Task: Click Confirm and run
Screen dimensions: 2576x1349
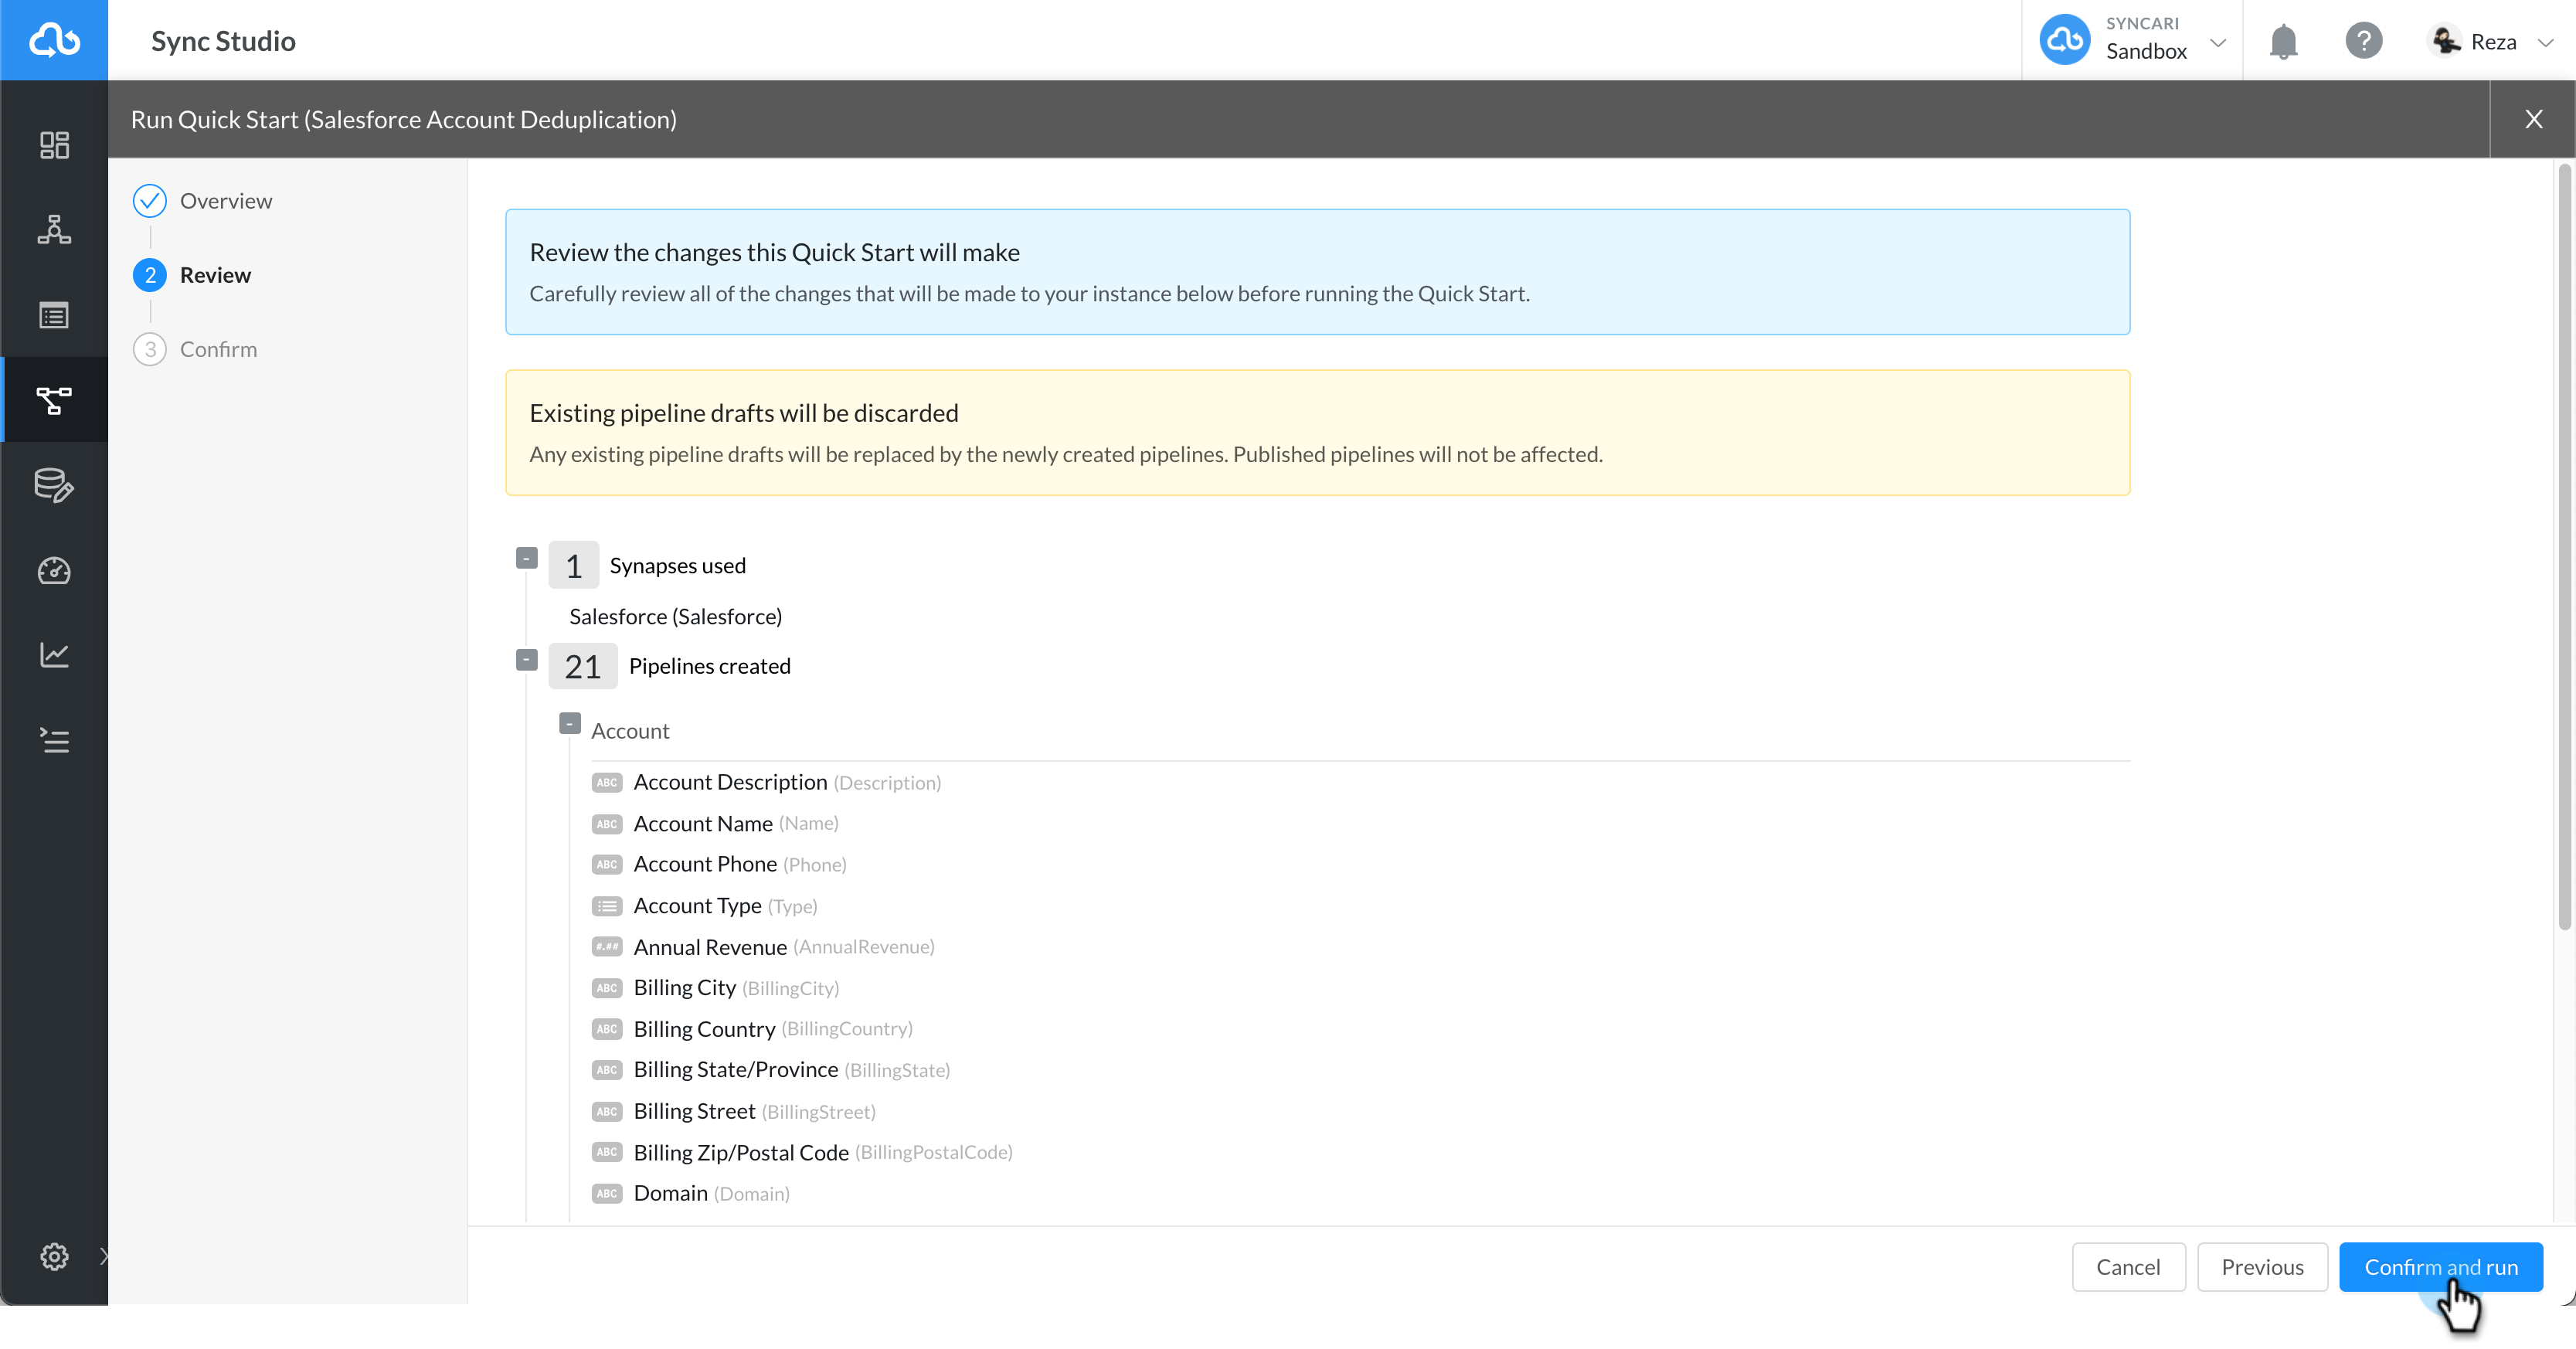Action: (2440, 1267)
